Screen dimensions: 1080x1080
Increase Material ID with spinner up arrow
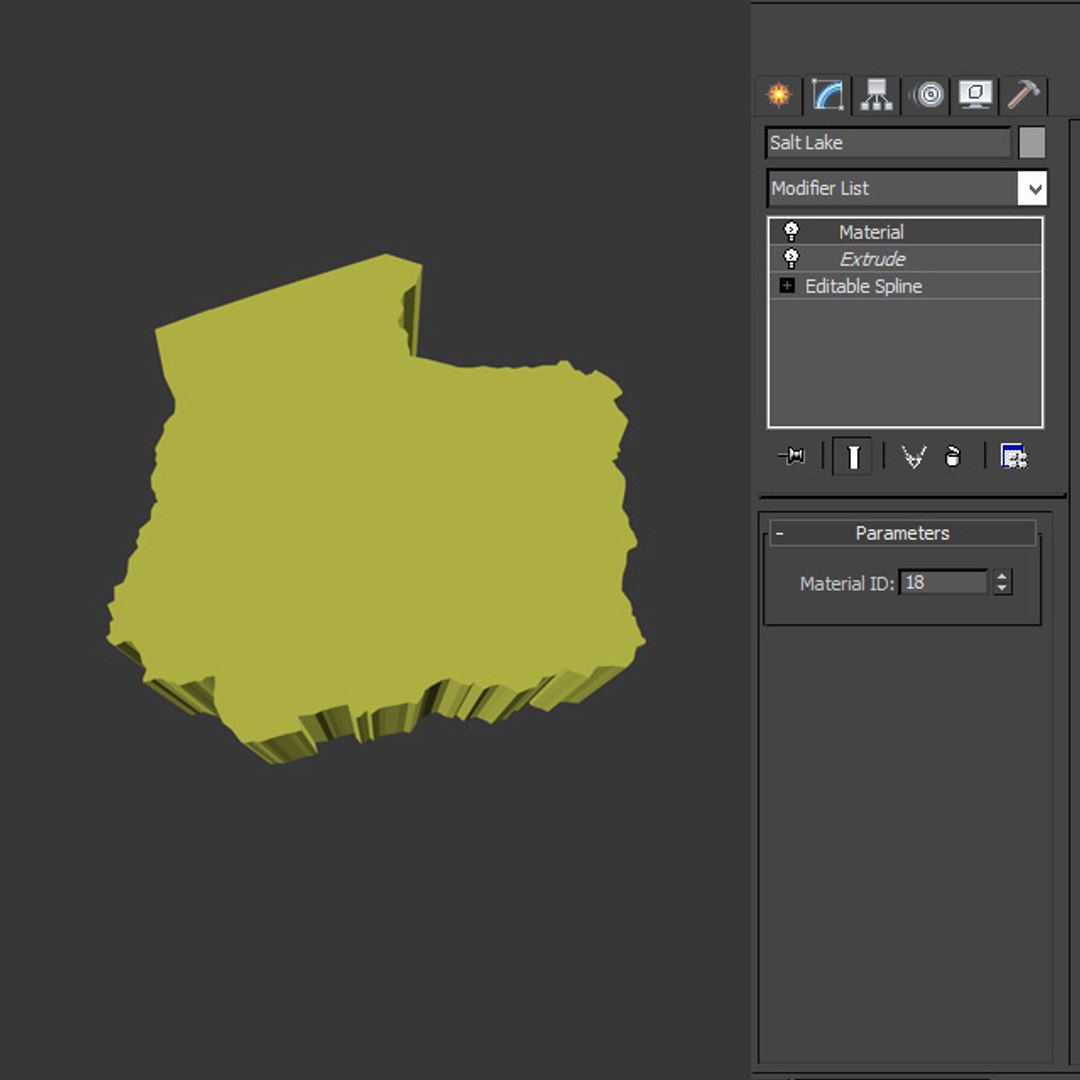coord(1002,577)
